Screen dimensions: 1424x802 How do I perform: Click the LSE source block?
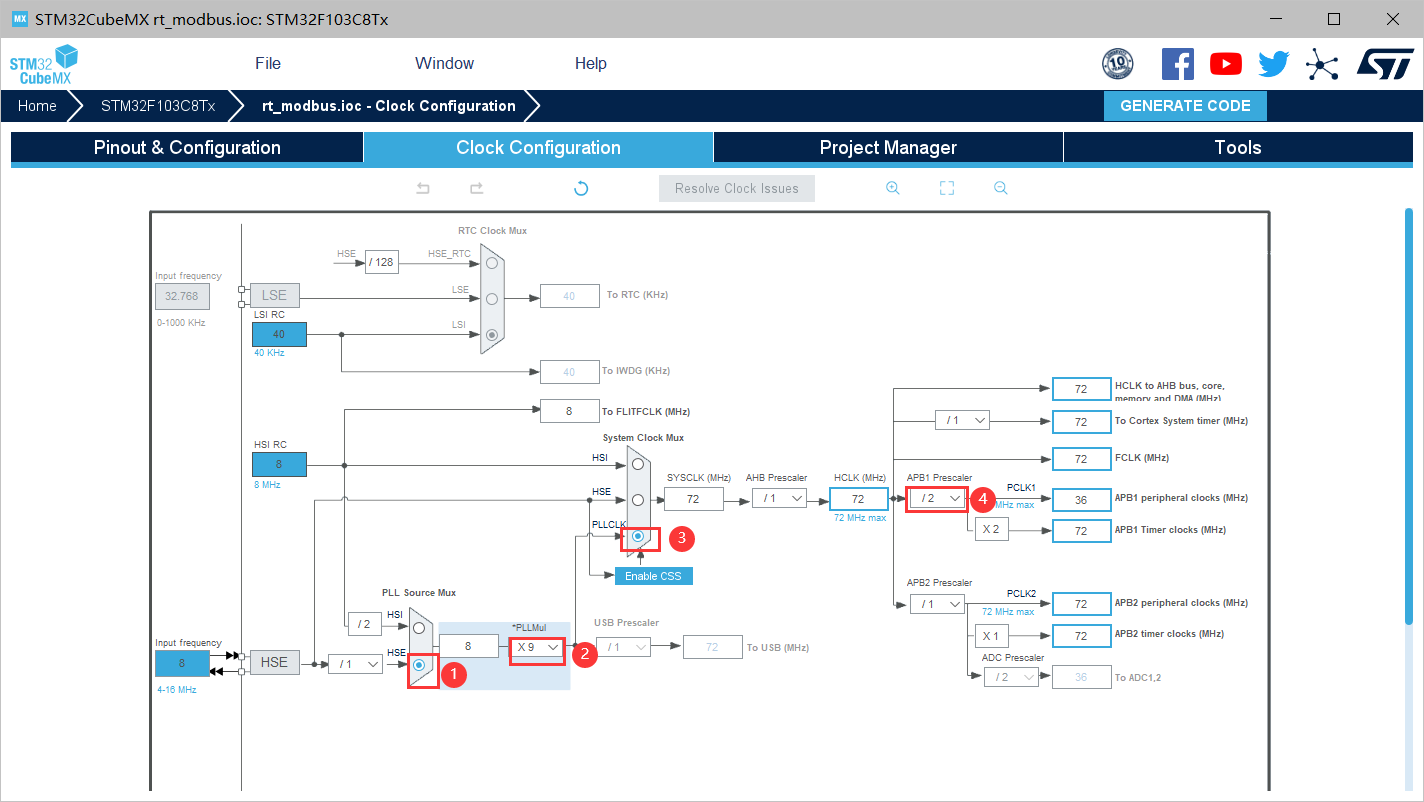(274, 295)
